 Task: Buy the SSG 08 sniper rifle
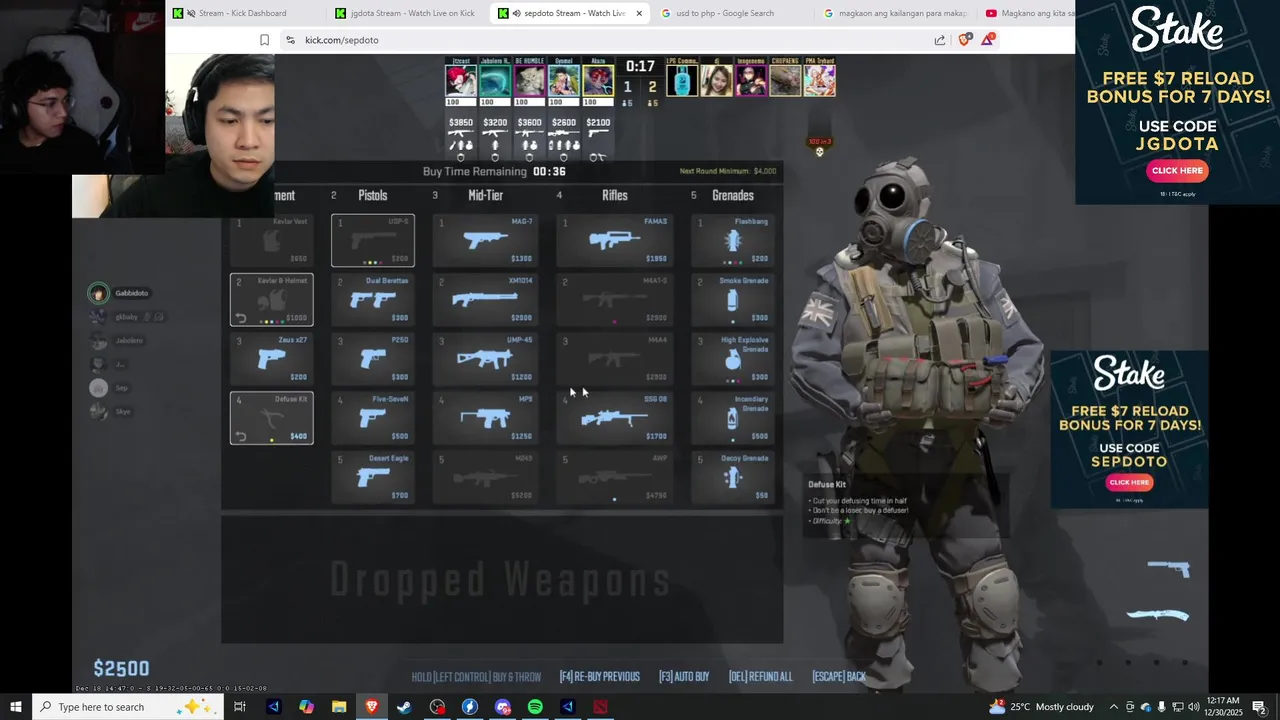pyautogui.click(x=614, y=418)
